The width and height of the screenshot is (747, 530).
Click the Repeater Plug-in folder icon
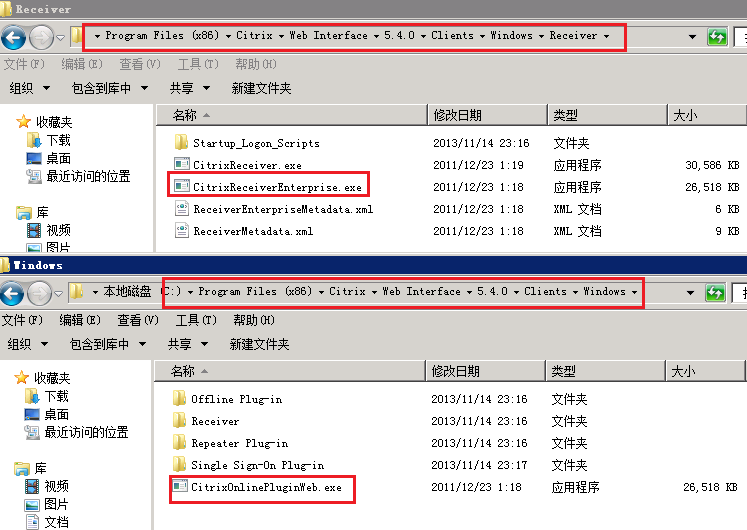click(179, 442)
